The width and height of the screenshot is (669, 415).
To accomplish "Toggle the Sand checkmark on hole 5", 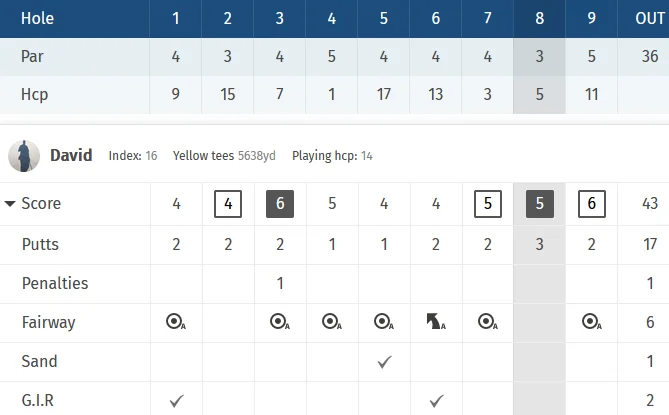I will click(384, 362).
